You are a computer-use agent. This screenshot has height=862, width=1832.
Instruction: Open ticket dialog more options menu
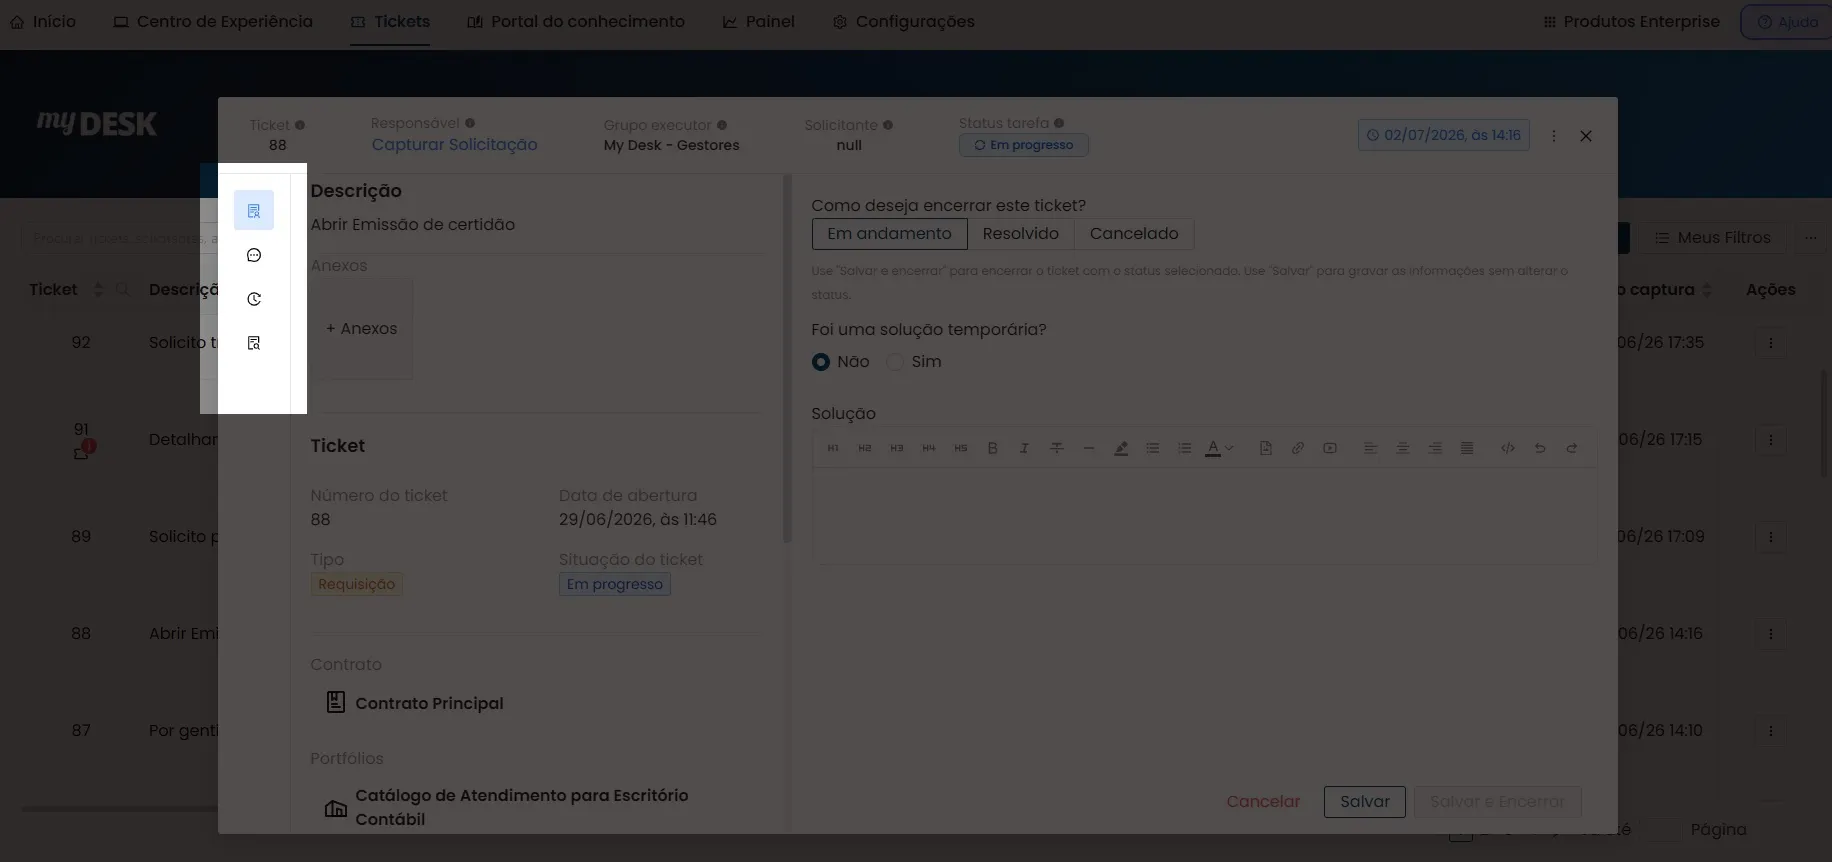[1554, 136]
